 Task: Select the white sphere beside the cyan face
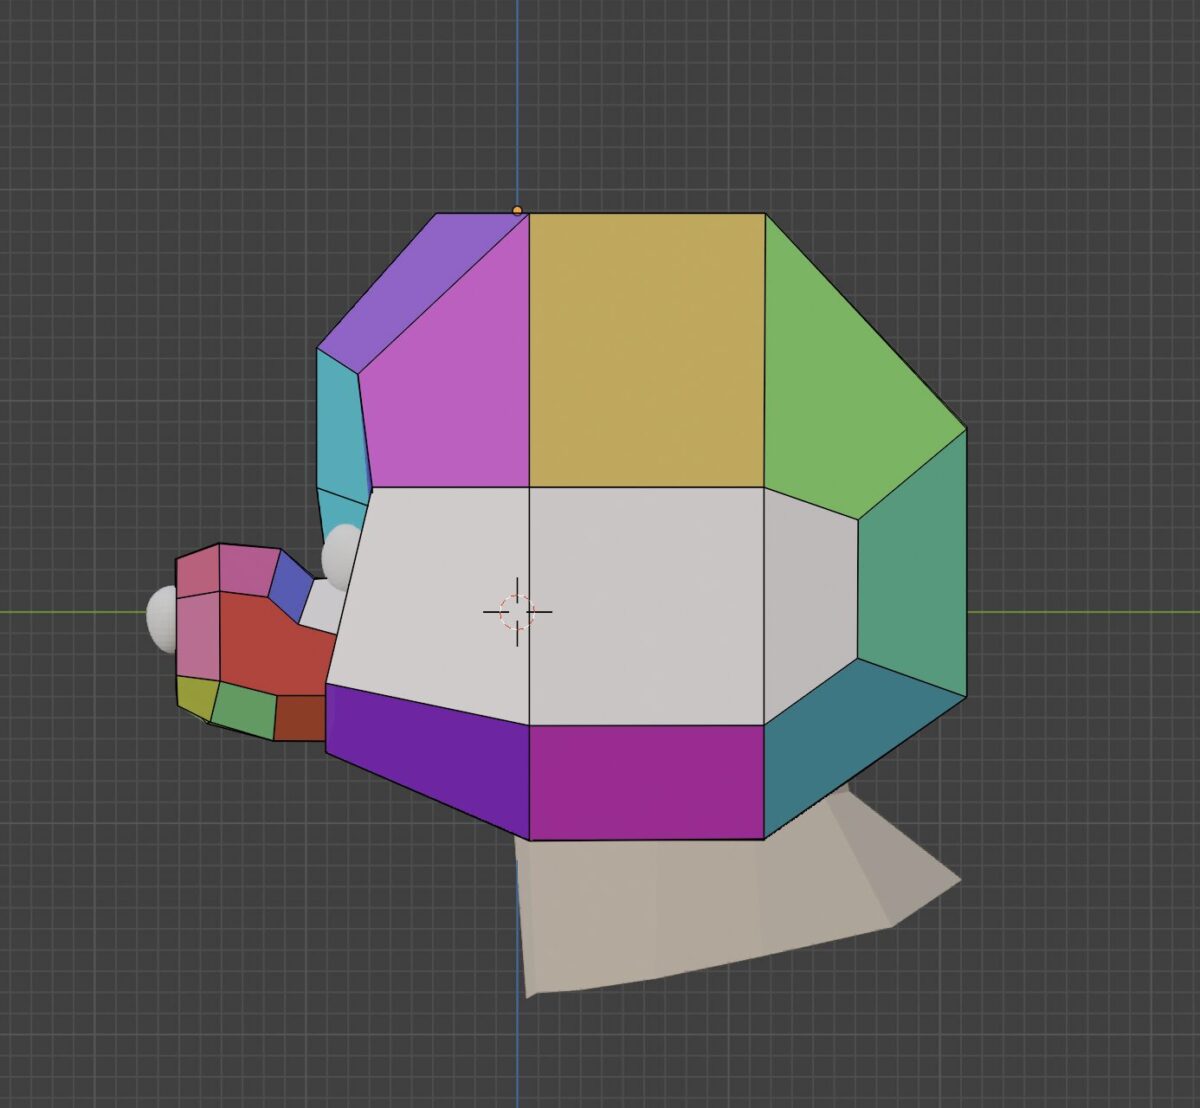coord(342,553)
